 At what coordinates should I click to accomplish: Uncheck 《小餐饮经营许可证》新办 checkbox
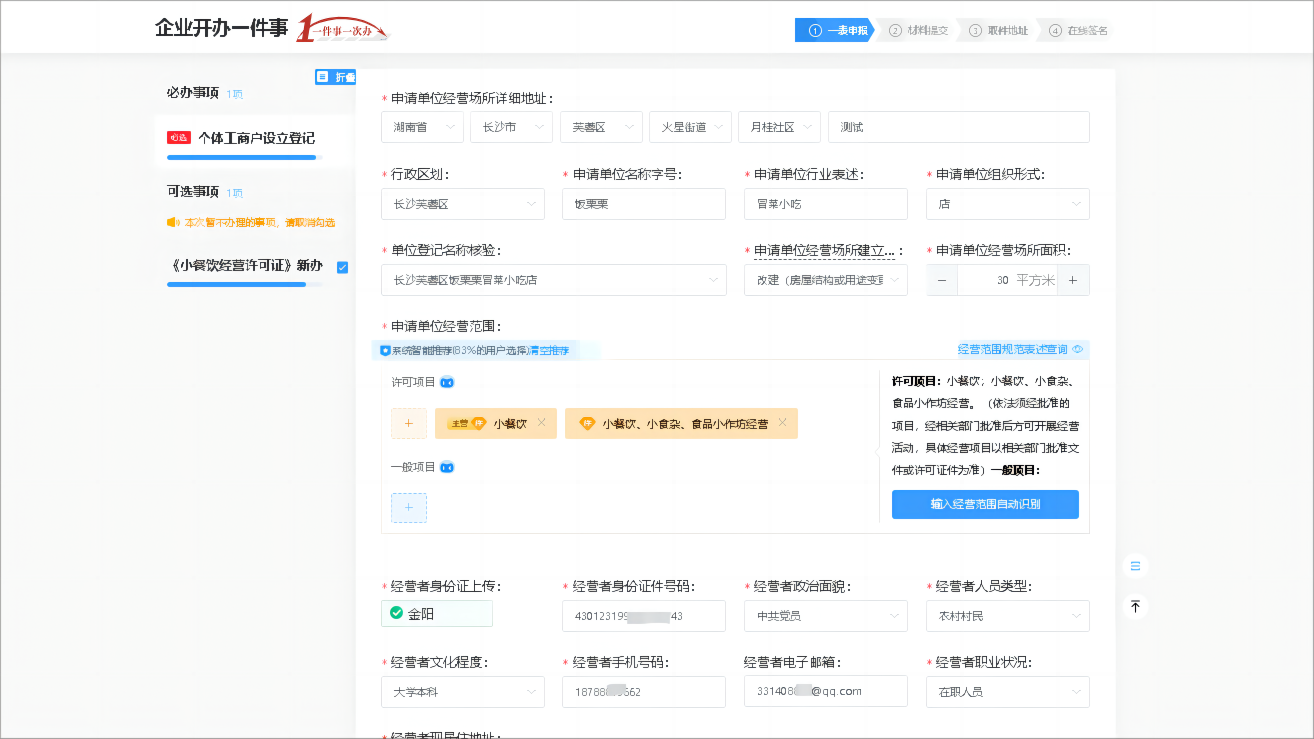[342, 267]
